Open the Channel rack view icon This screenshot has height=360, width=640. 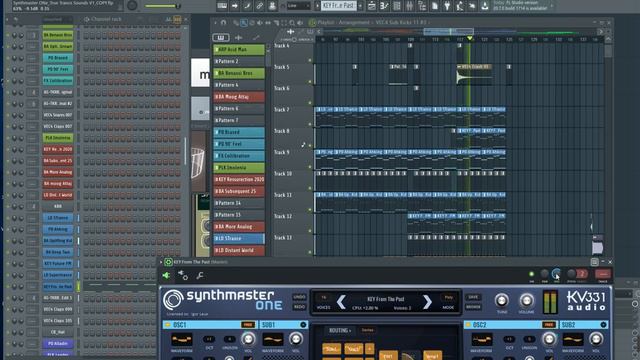(397, 6)
